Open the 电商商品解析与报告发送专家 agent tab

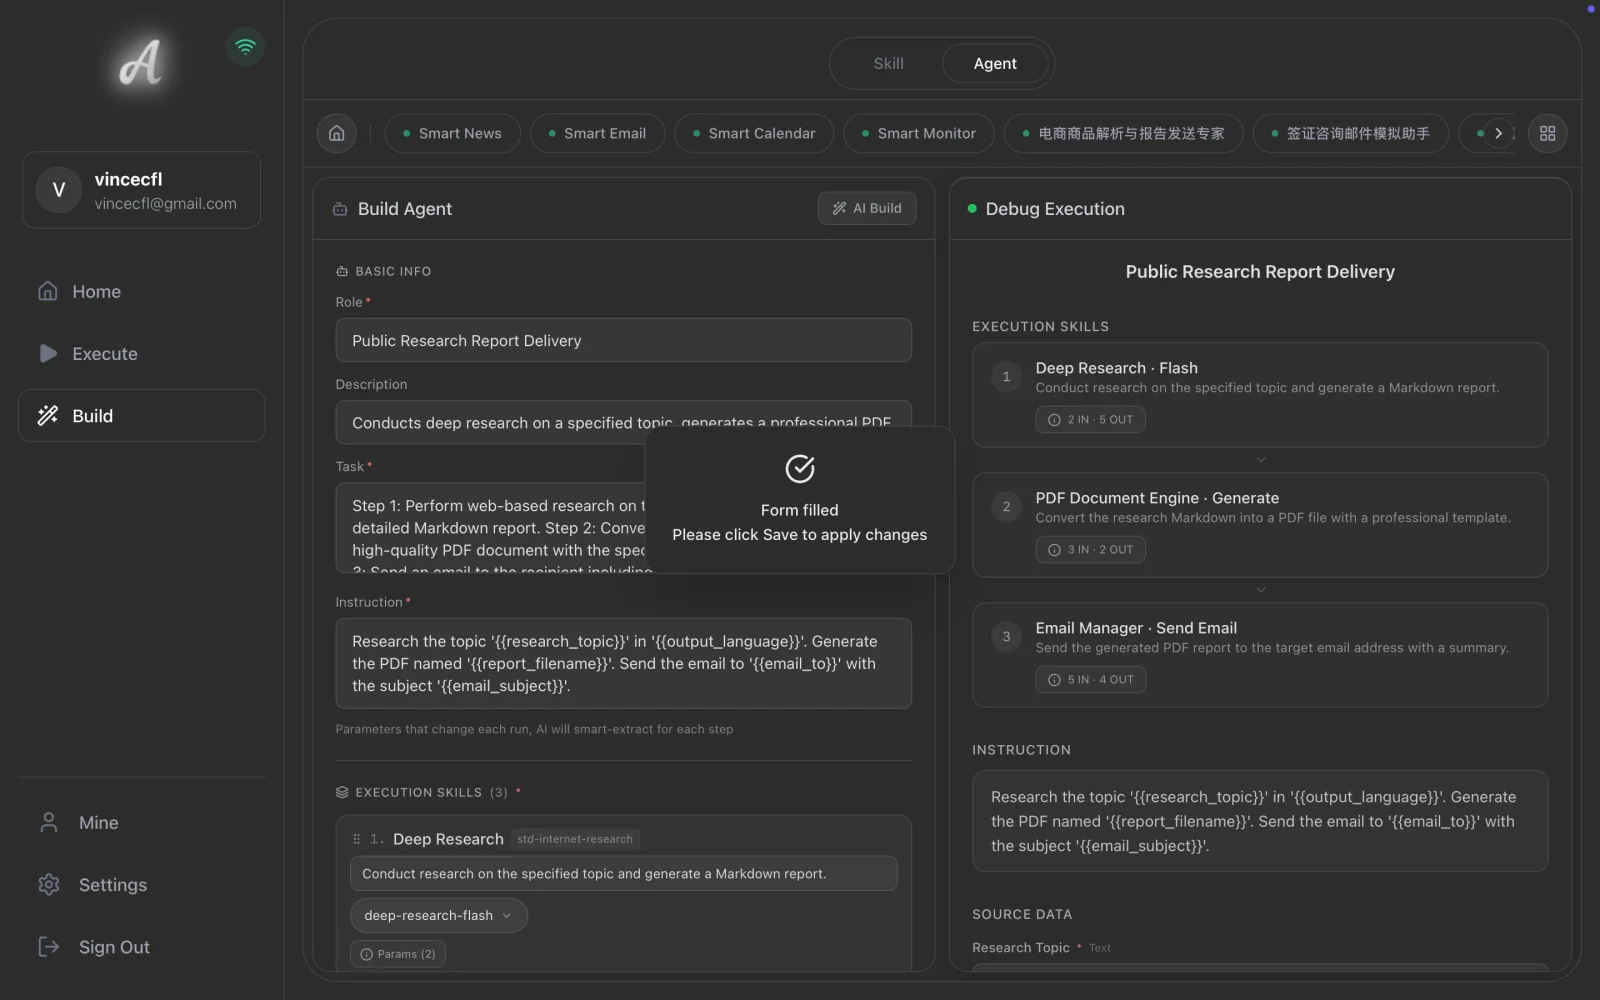(1123, 133)
